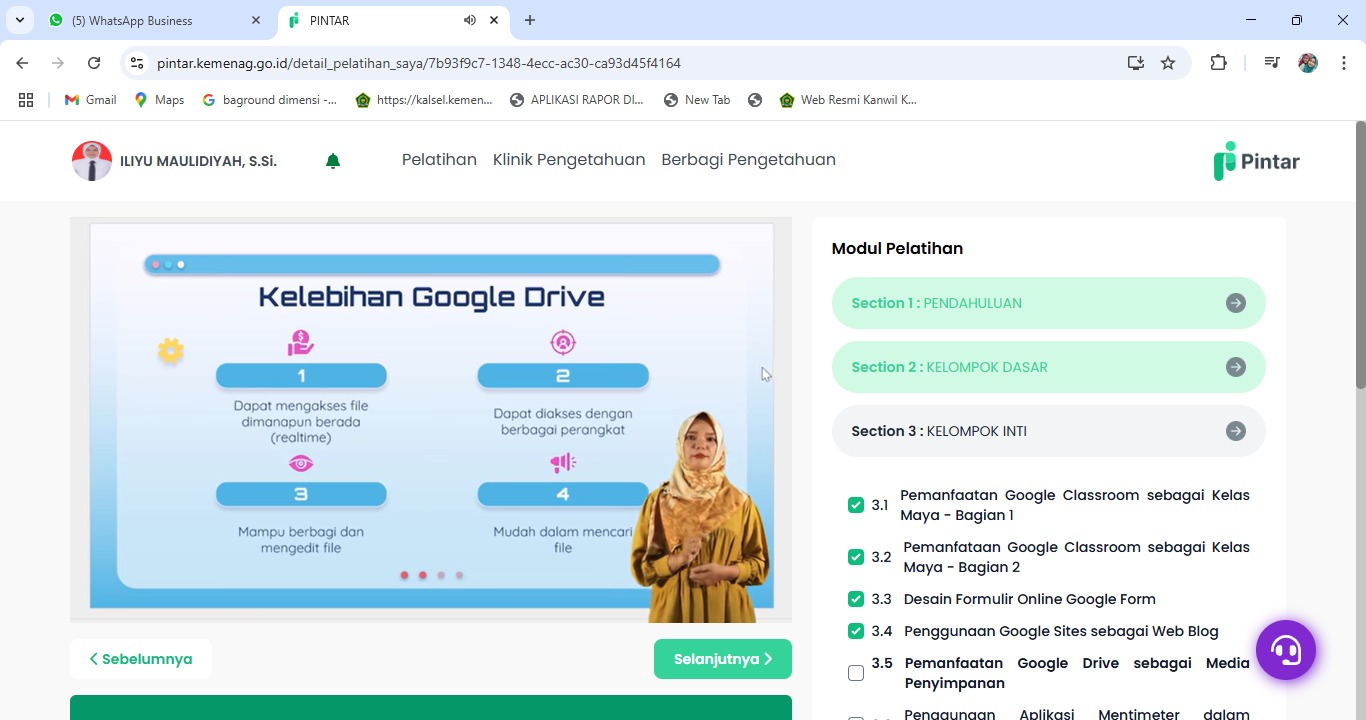Bookmark this page with the star icon

[1168, 63]
